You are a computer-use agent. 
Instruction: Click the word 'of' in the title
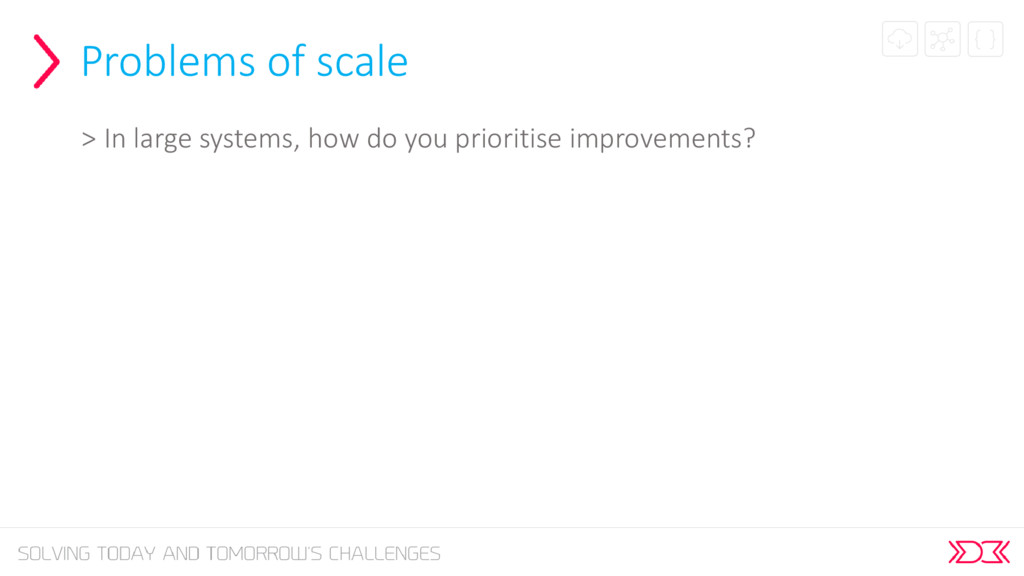[287, 62]
